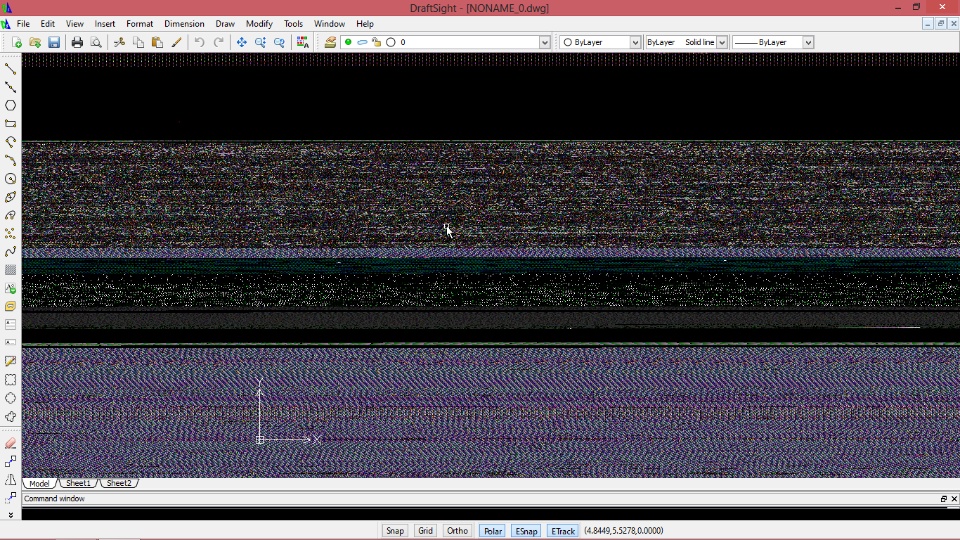Viewport: 960px width, 540px height.
Task: Open the Tools menu
Action: pyautogui.click(x=293, y=24)
